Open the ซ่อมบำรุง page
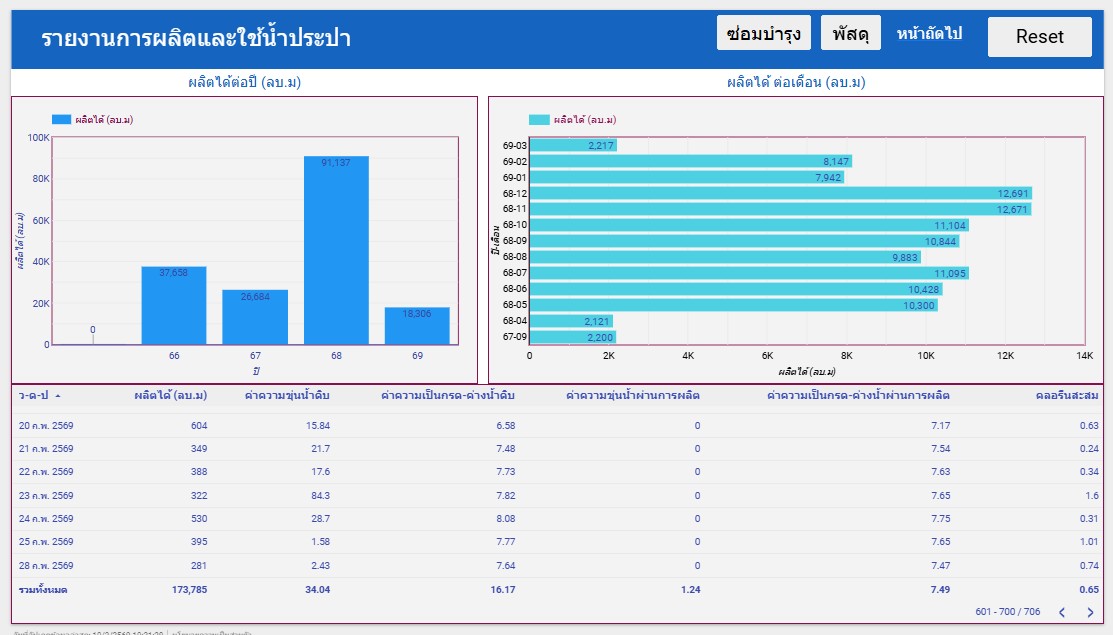The image size is (1113, 635). point(763,33)
